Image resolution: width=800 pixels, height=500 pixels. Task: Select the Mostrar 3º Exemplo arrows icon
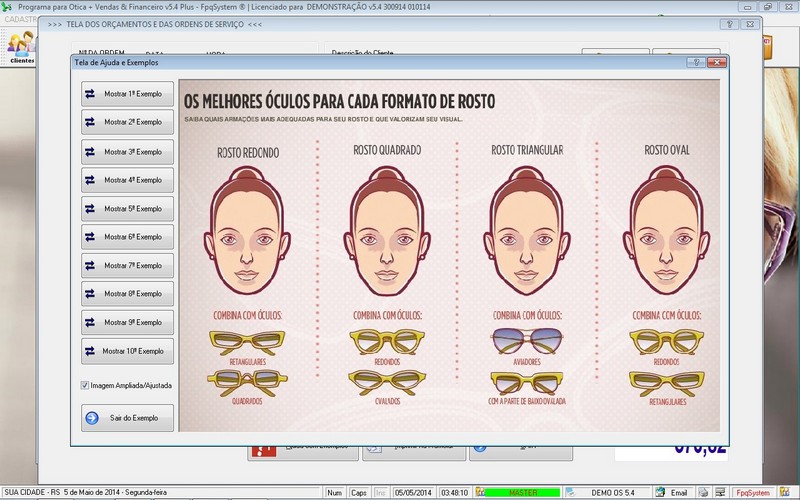pyautogui.click(x=91, y=151)
